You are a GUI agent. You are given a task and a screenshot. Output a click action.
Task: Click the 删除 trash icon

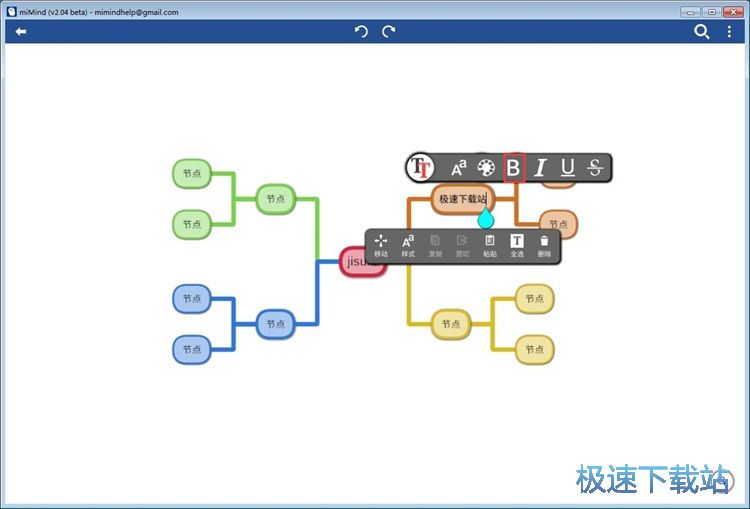[x=544, y=246]
